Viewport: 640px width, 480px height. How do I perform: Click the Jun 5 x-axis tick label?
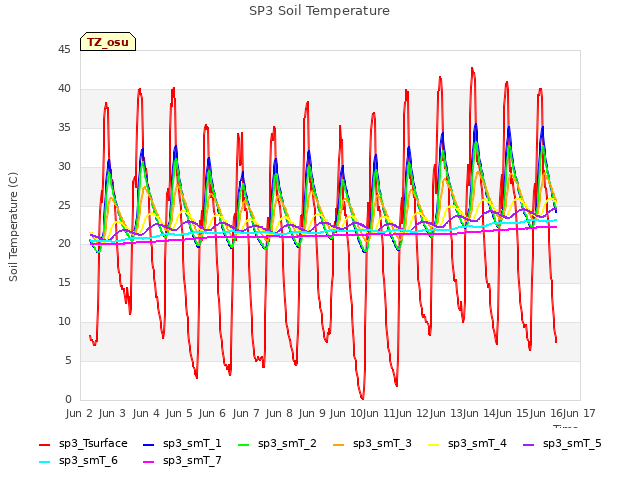[x=179, y=413]
